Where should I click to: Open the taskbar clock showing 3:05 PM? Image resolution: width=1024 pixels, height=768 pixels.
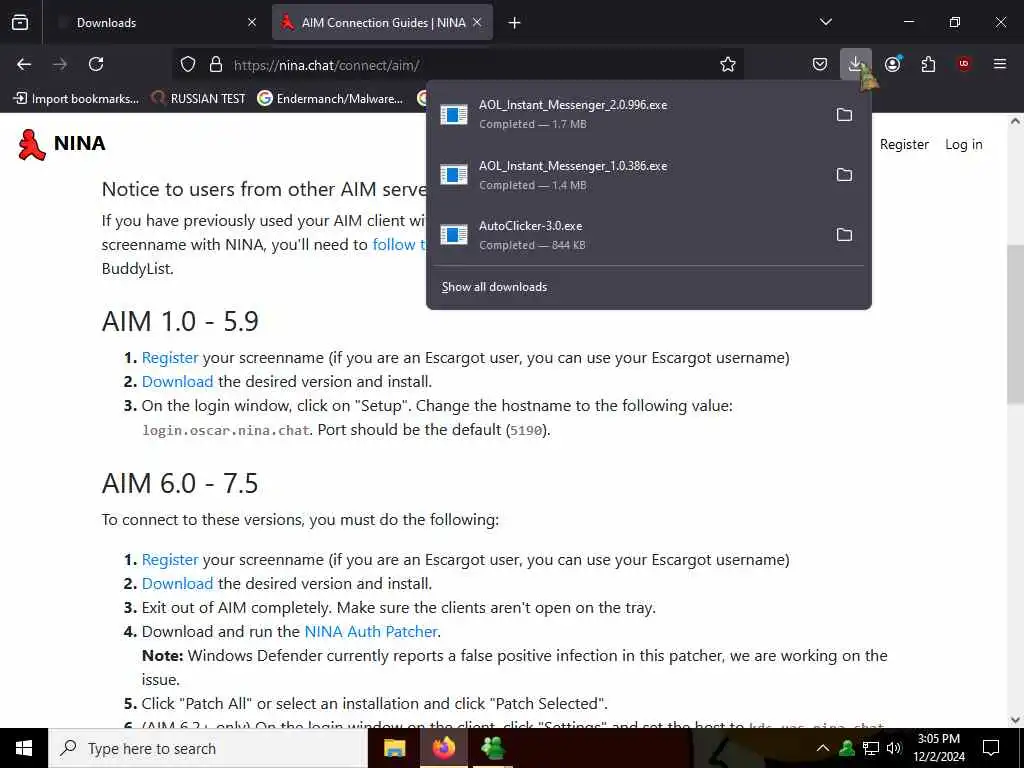coord(938,748)
